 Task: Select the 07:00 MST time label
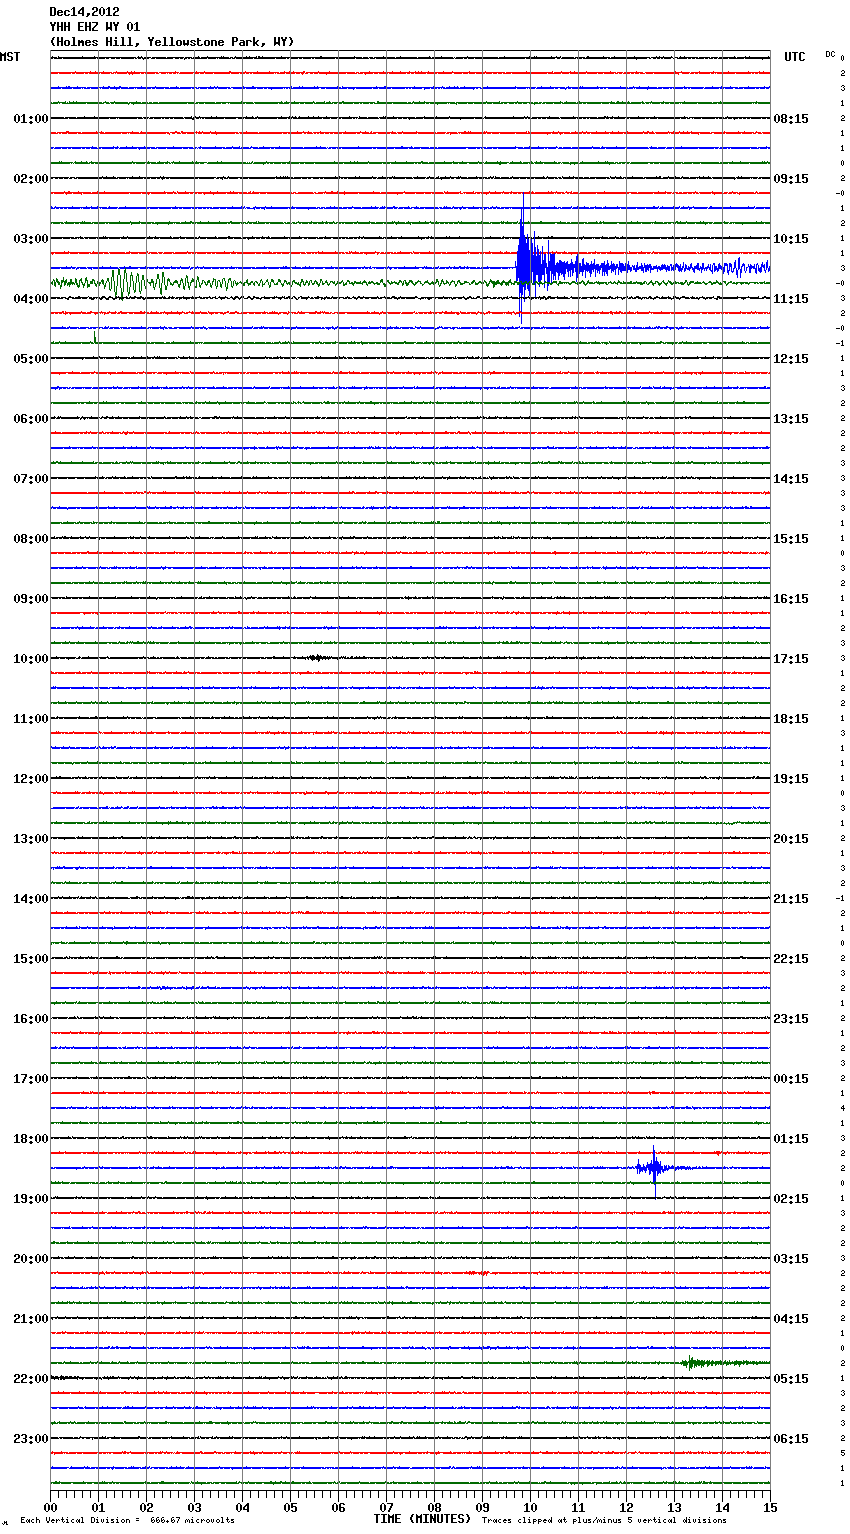coord(31,479)
